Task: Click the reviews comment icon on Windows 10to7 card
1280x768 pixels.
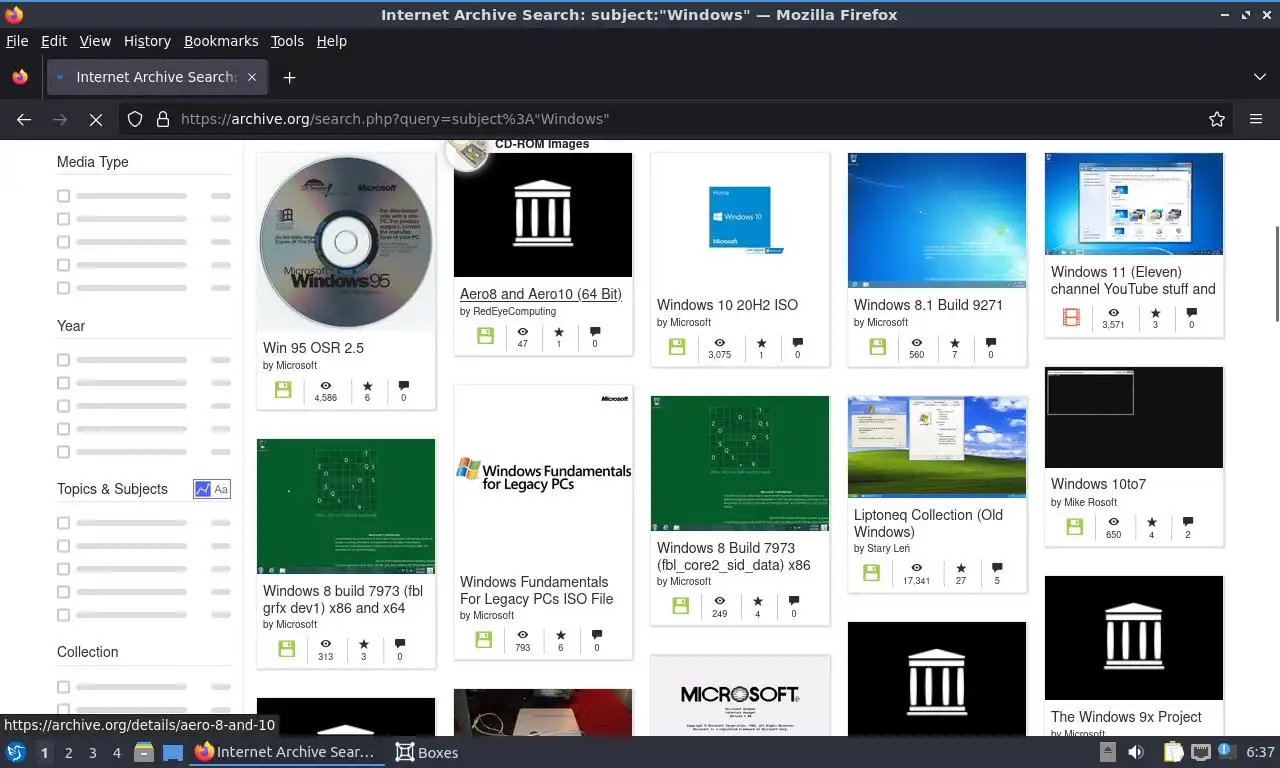Action: [x=1187, y=522]
